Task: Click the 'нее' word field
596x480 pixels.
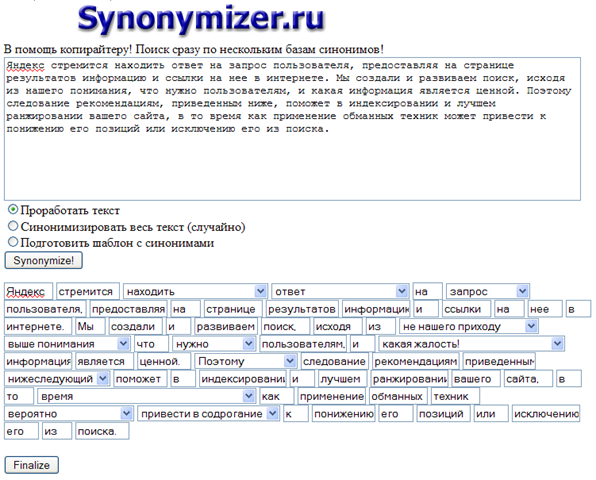Action: [545, 309]
